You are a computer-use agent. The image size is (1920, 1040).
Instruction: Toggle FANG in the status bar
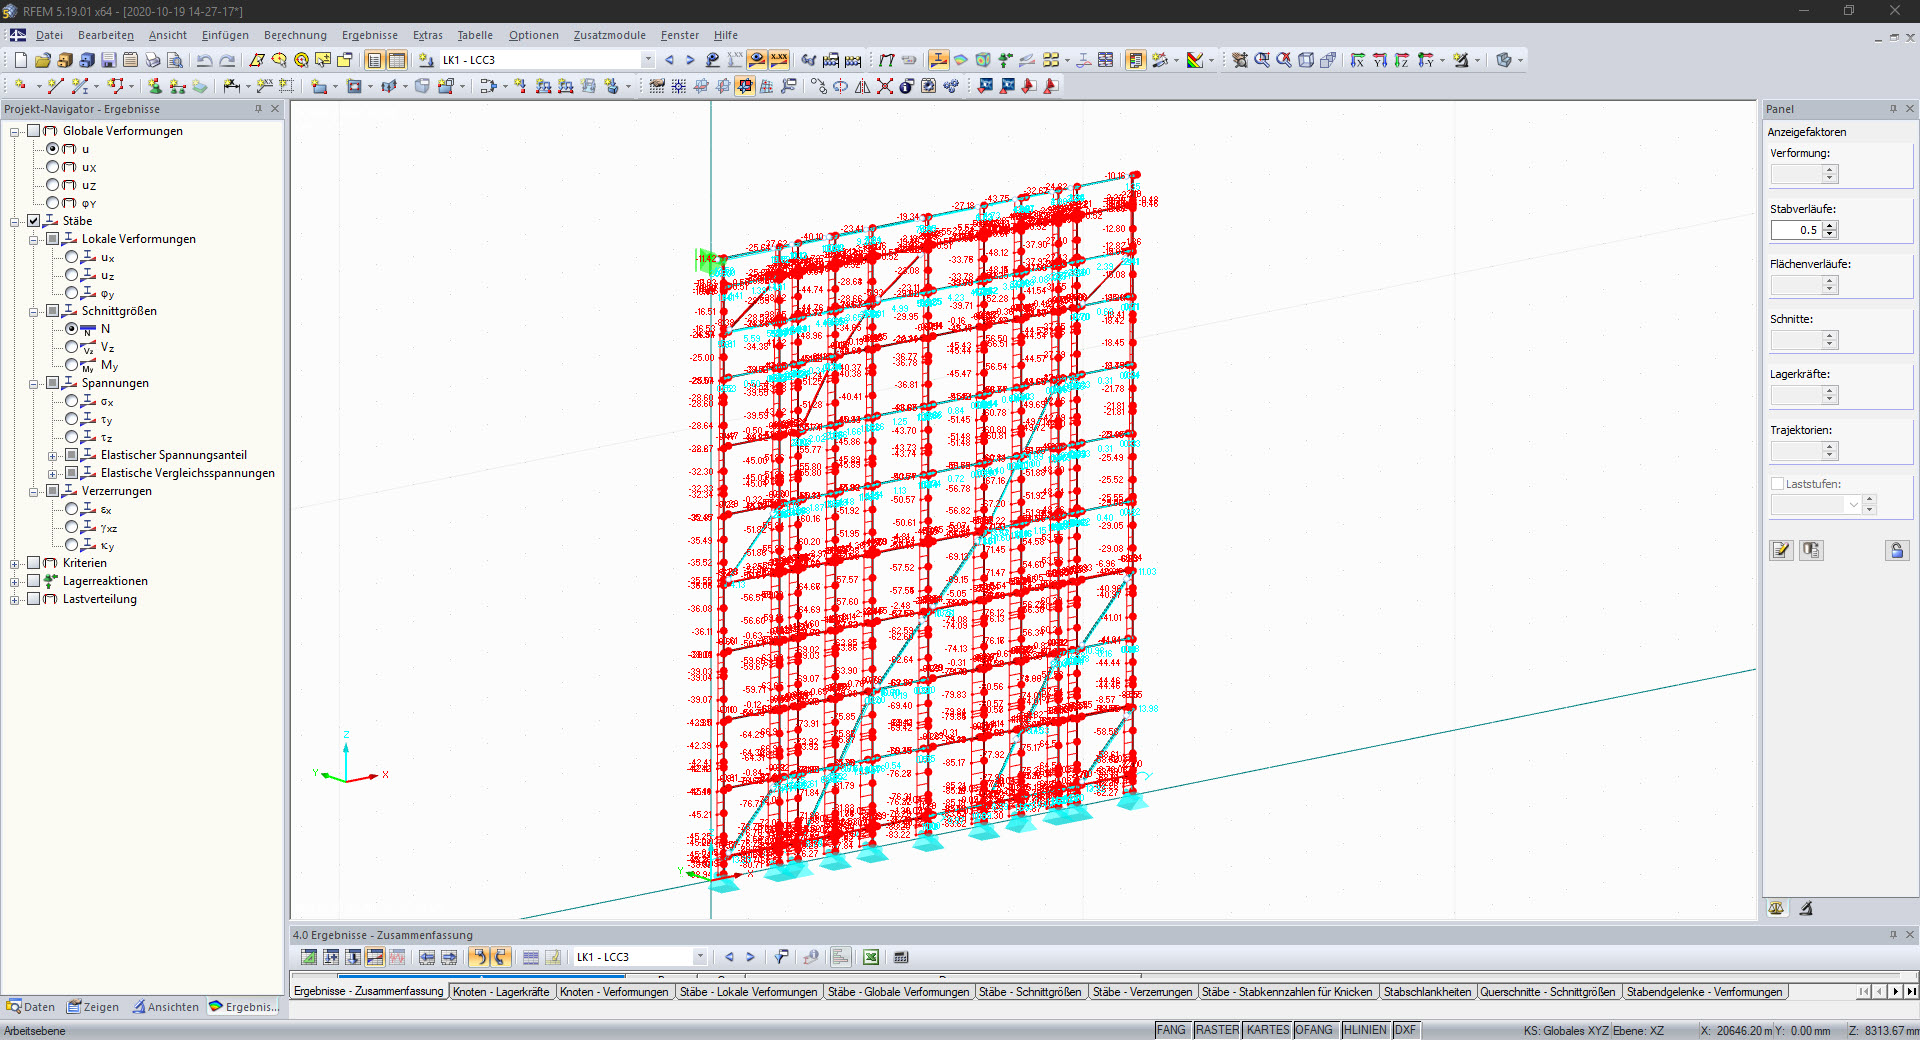(1171, 1030)
